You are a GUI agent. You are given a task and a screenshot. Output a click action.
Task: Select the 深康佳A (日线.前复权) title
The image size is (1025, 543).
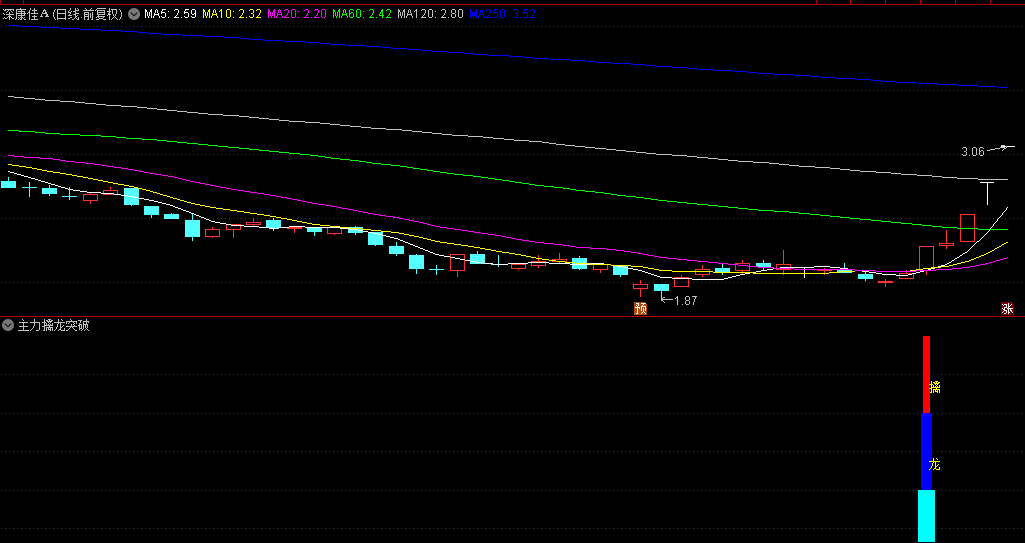(63, 14)
